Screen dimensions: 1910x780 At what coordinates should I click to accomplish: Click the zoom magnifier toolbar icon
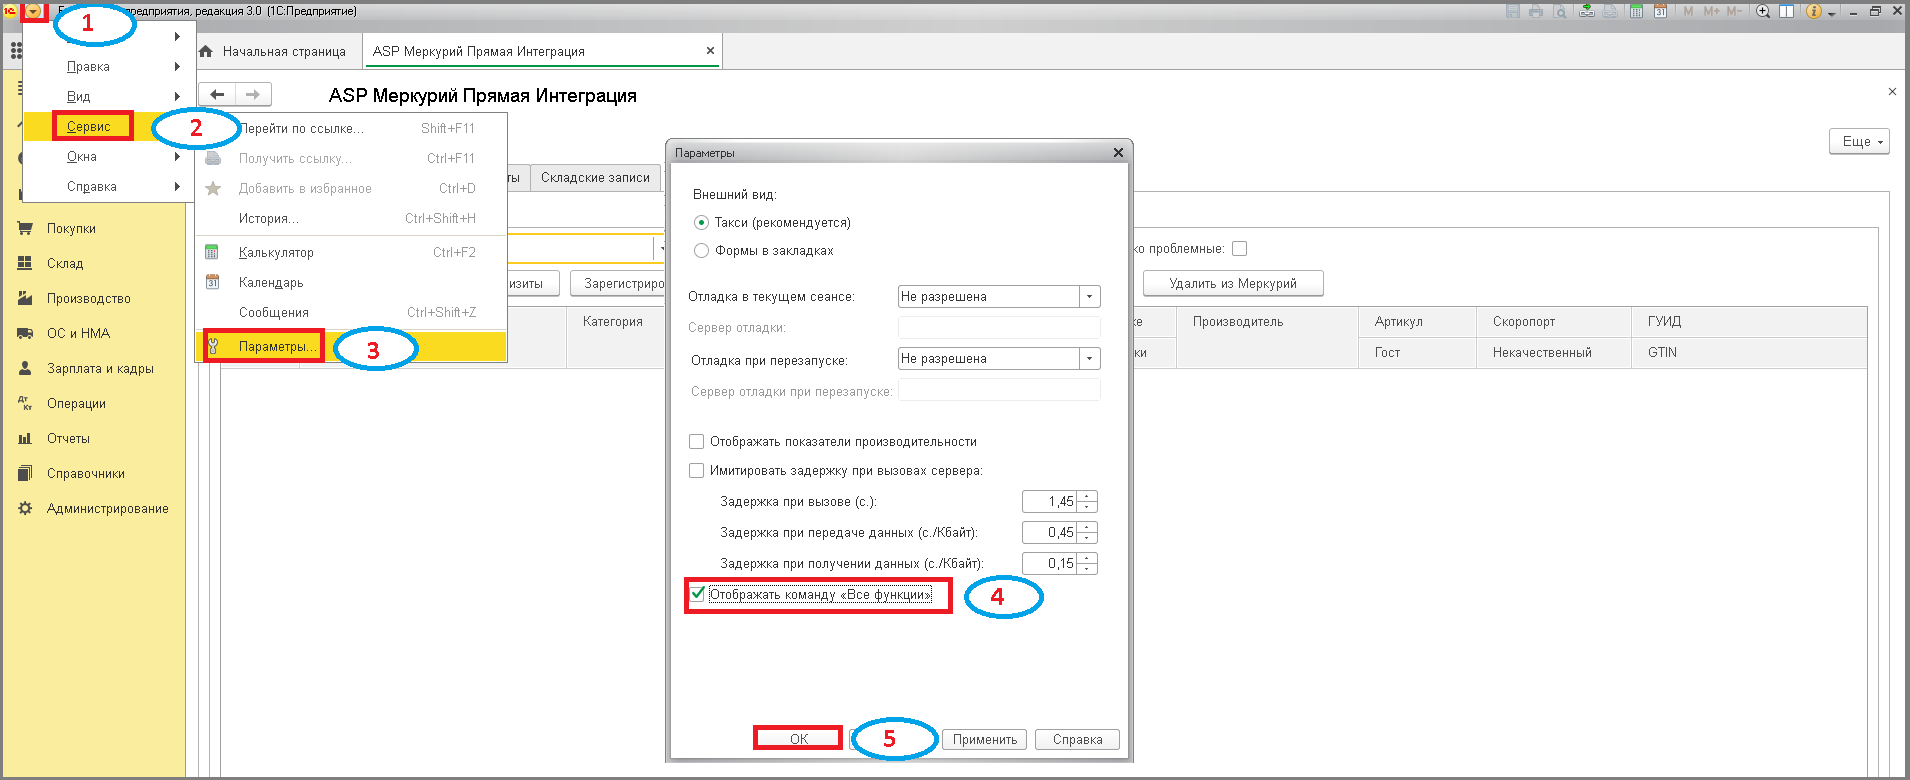pos(1763,11)
